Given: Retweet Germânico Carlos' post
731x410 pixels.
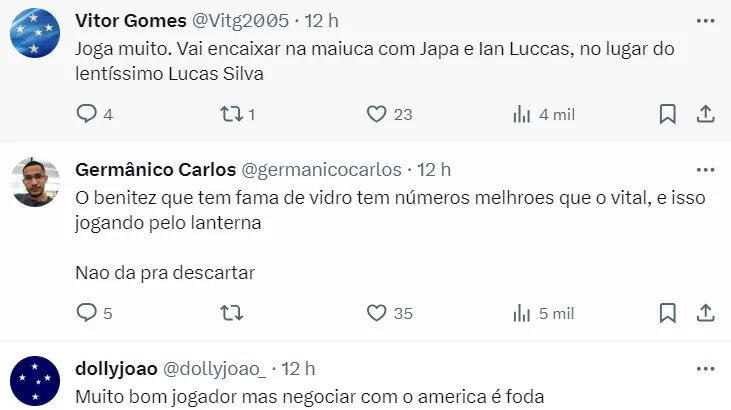Looking at the screenshot, I should coord(232,313).
